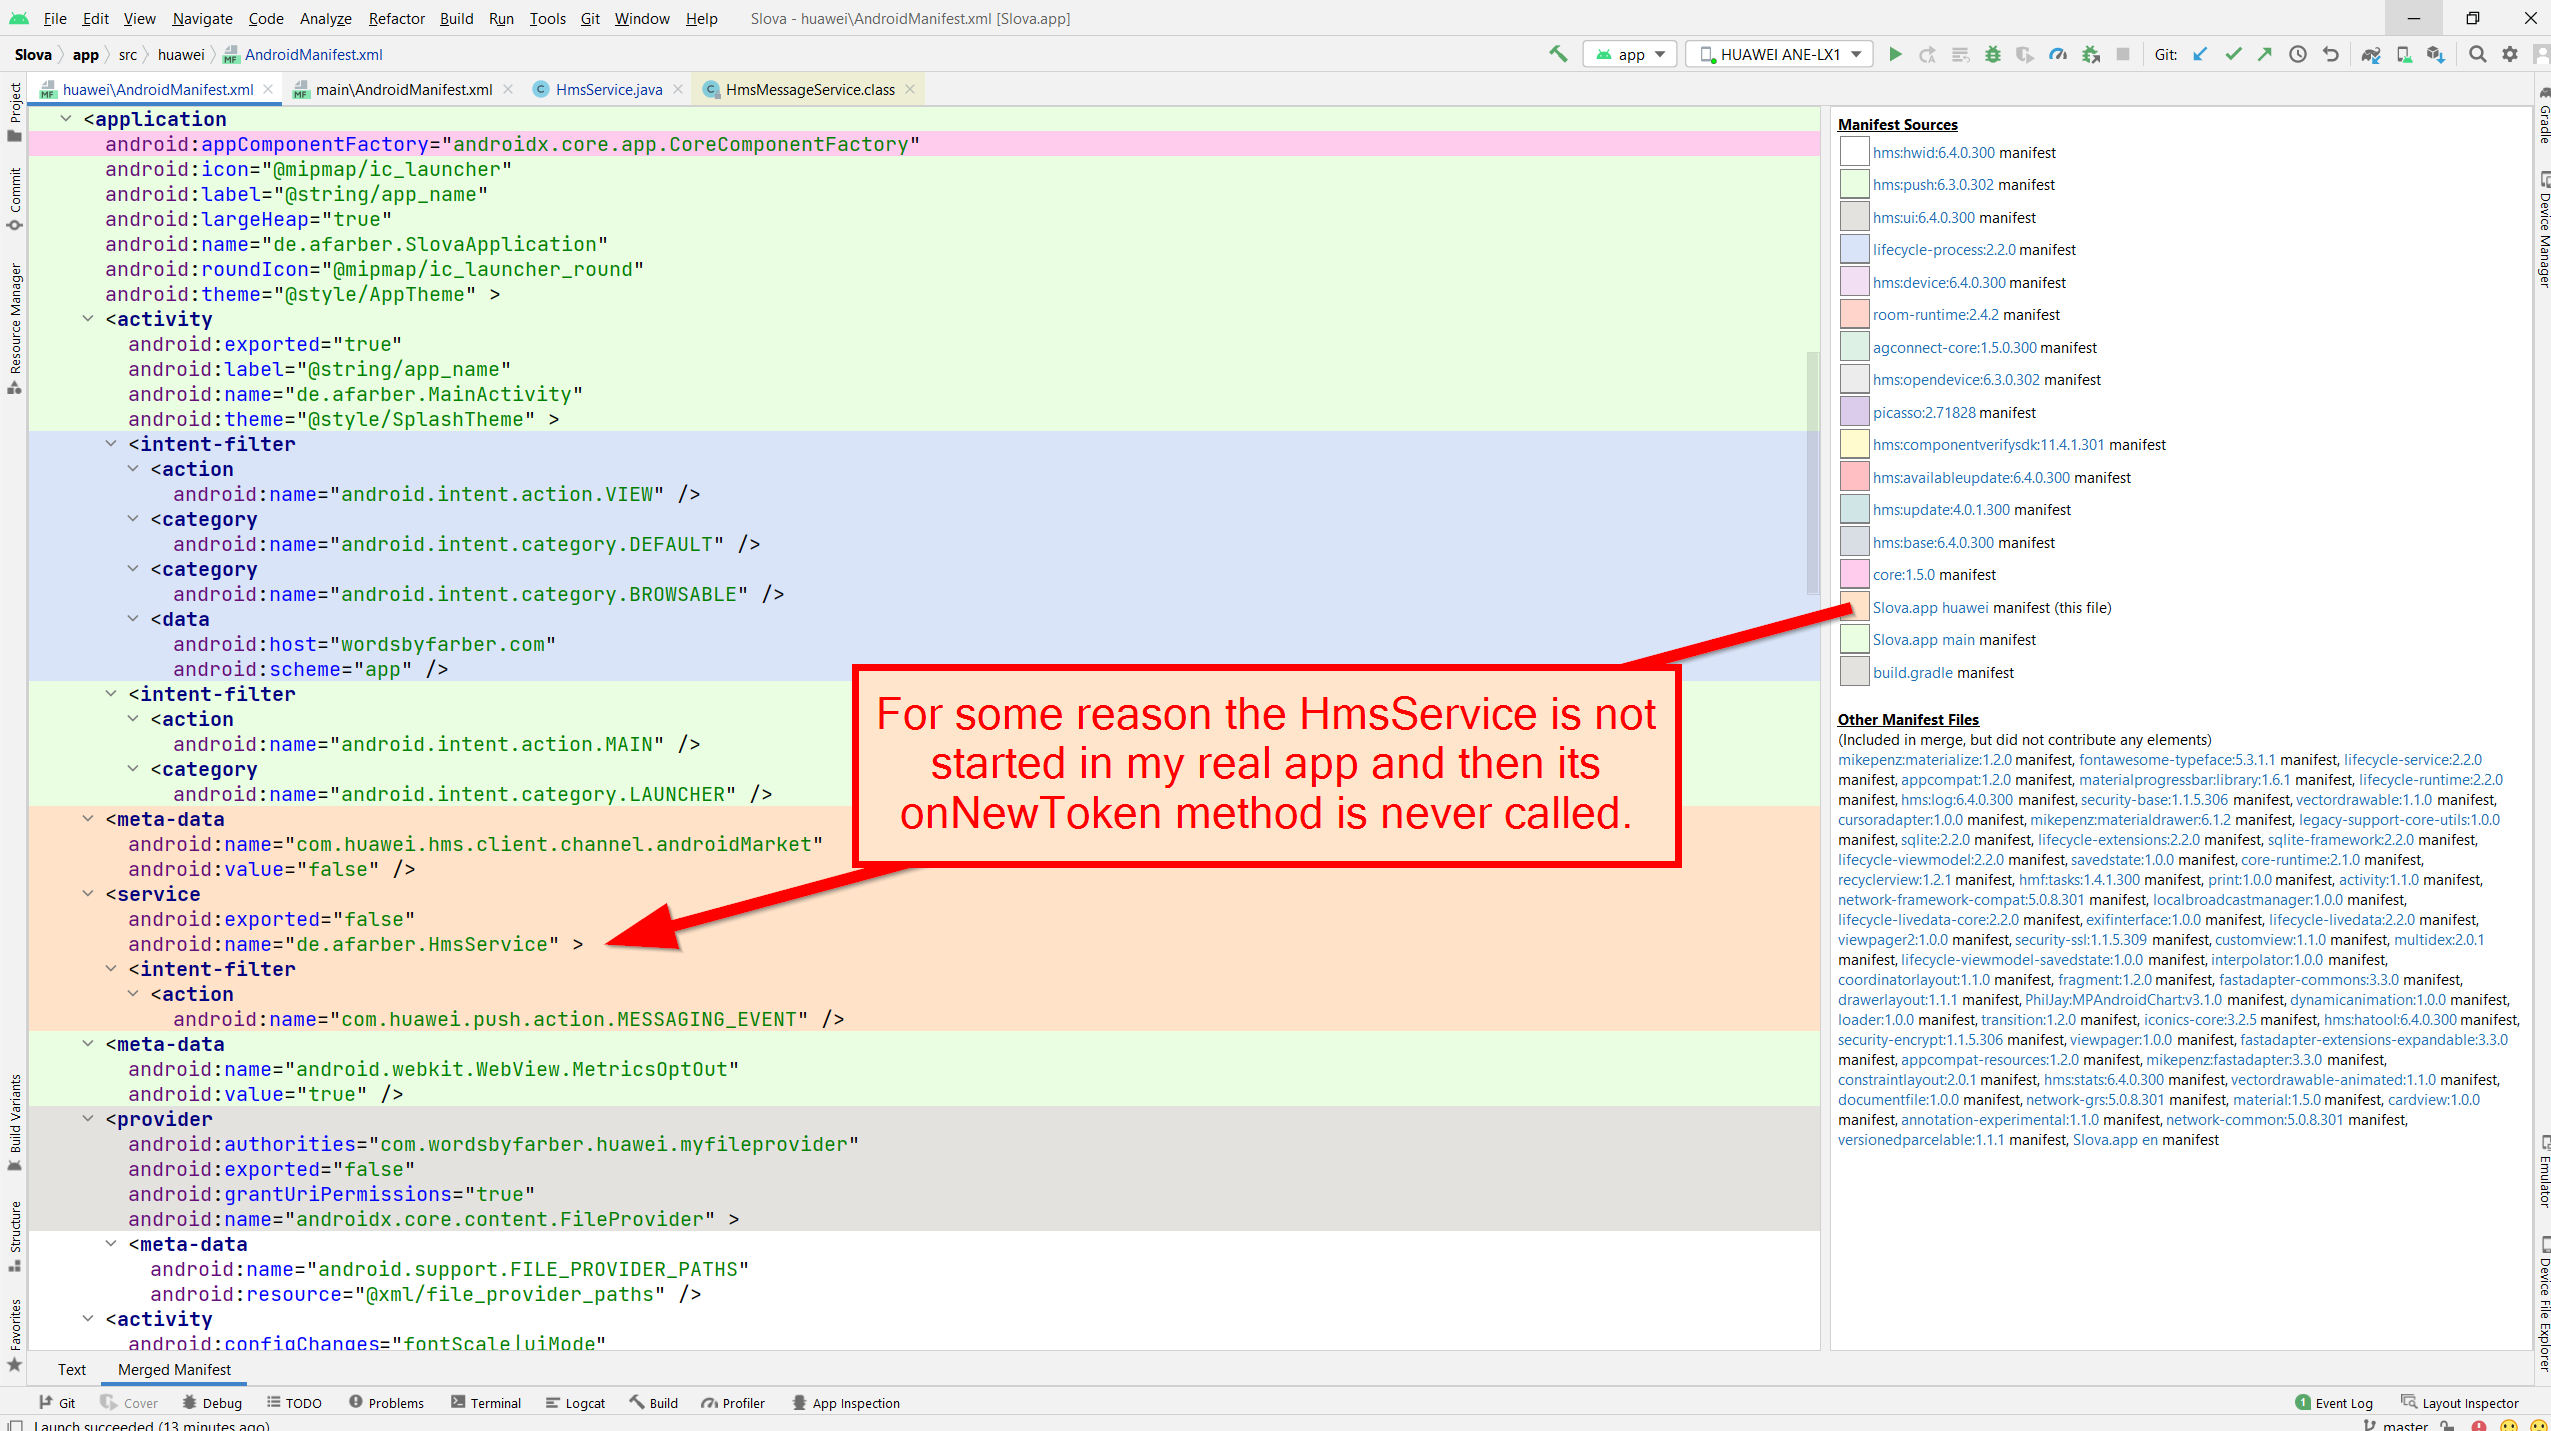Open SDK Manager toolbar icon
Viewport: 2551px width, 1431px height.
click(x=2436, y=54)
